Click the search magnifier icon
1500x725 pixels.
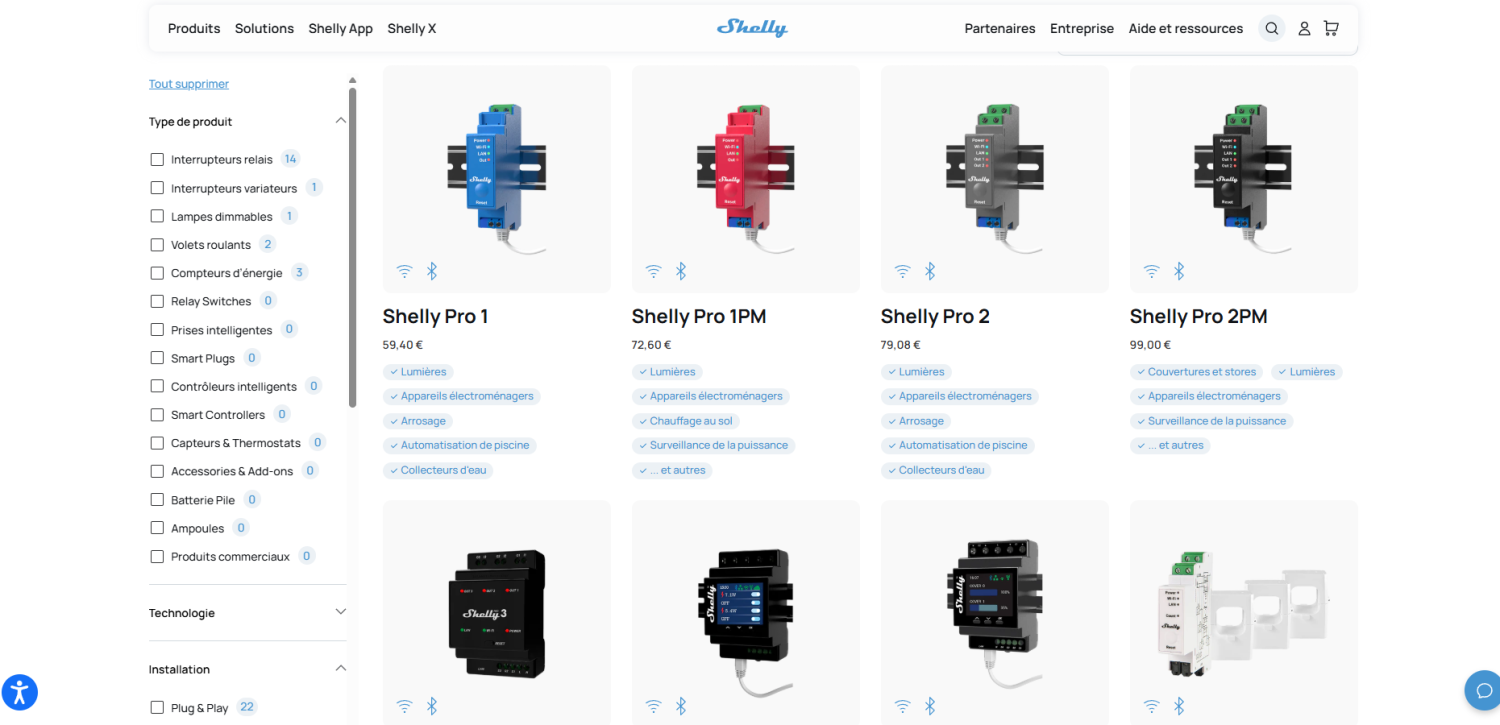tap(1272, 29)
